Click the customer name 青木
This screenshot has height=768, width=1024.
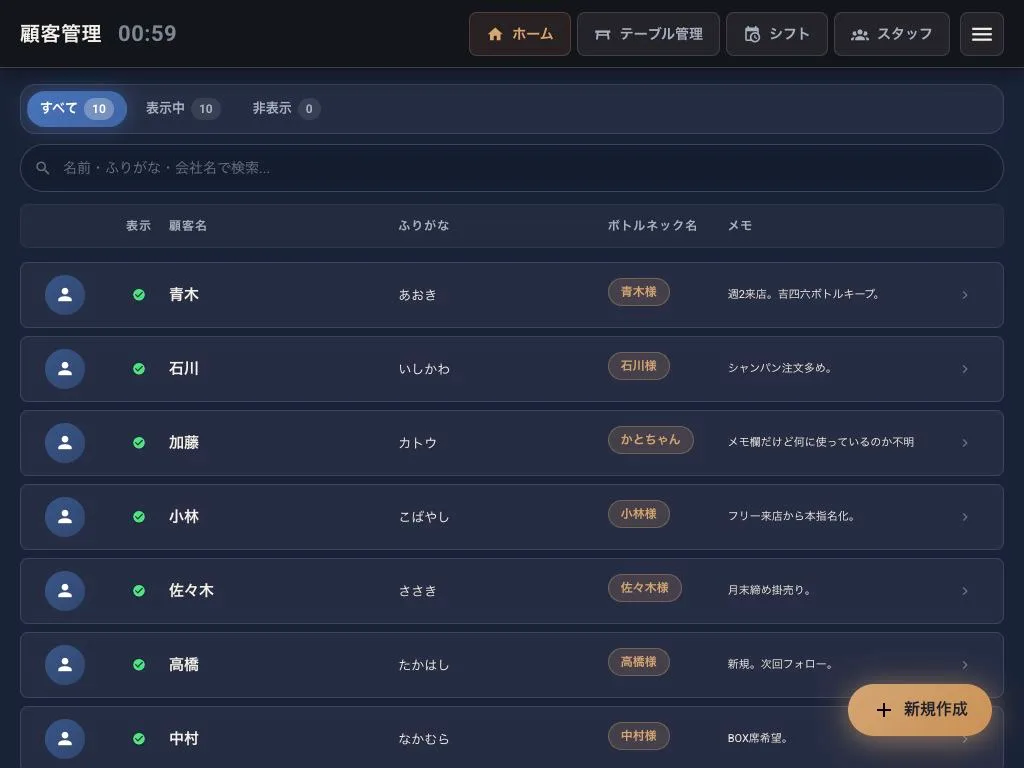tap(184, 295)
